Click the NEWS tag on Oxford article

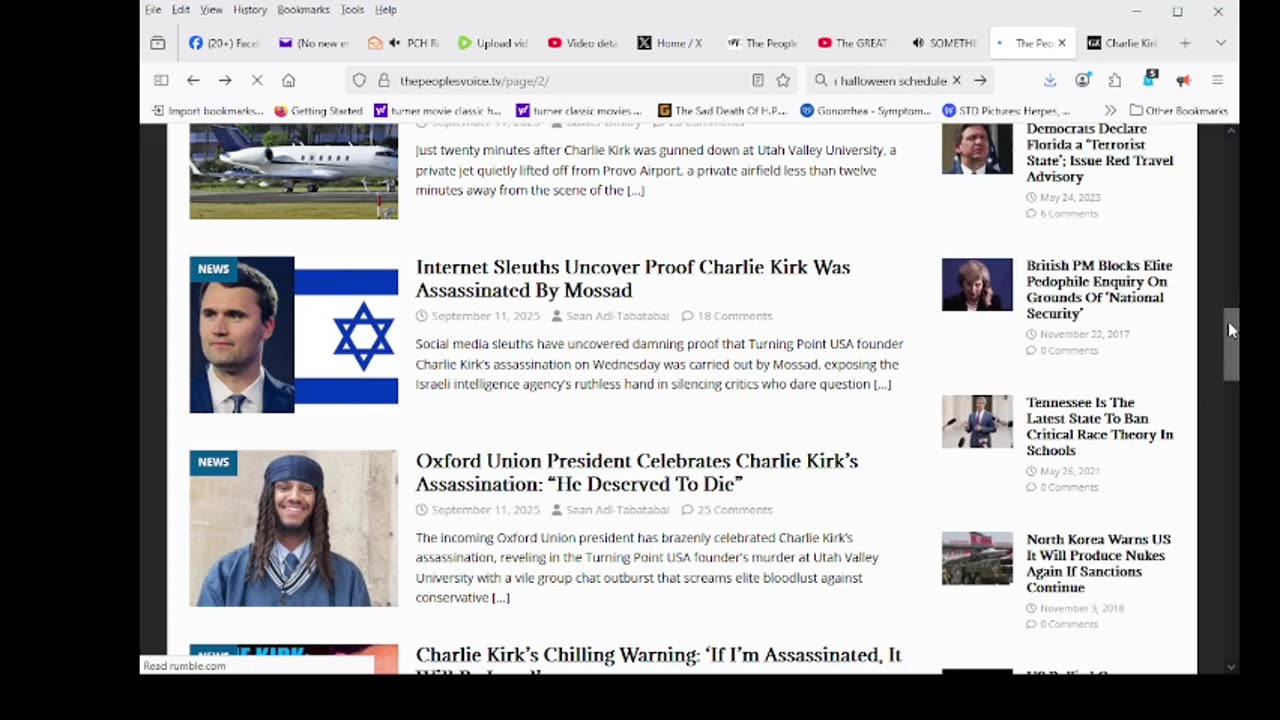pyautogui.click(x=213, y=462)
